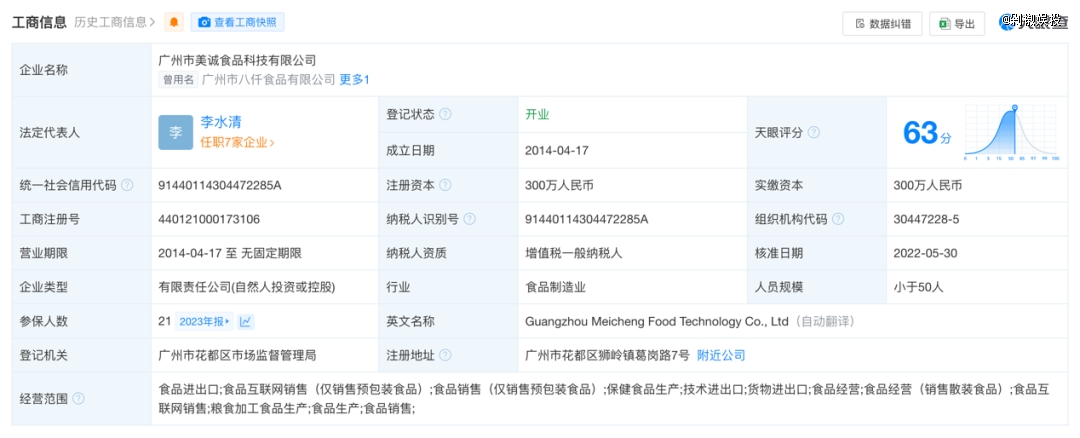The image size is (1080, 438).
Task: Click help icon beside 注册地址
Action: tap(446, 355)
